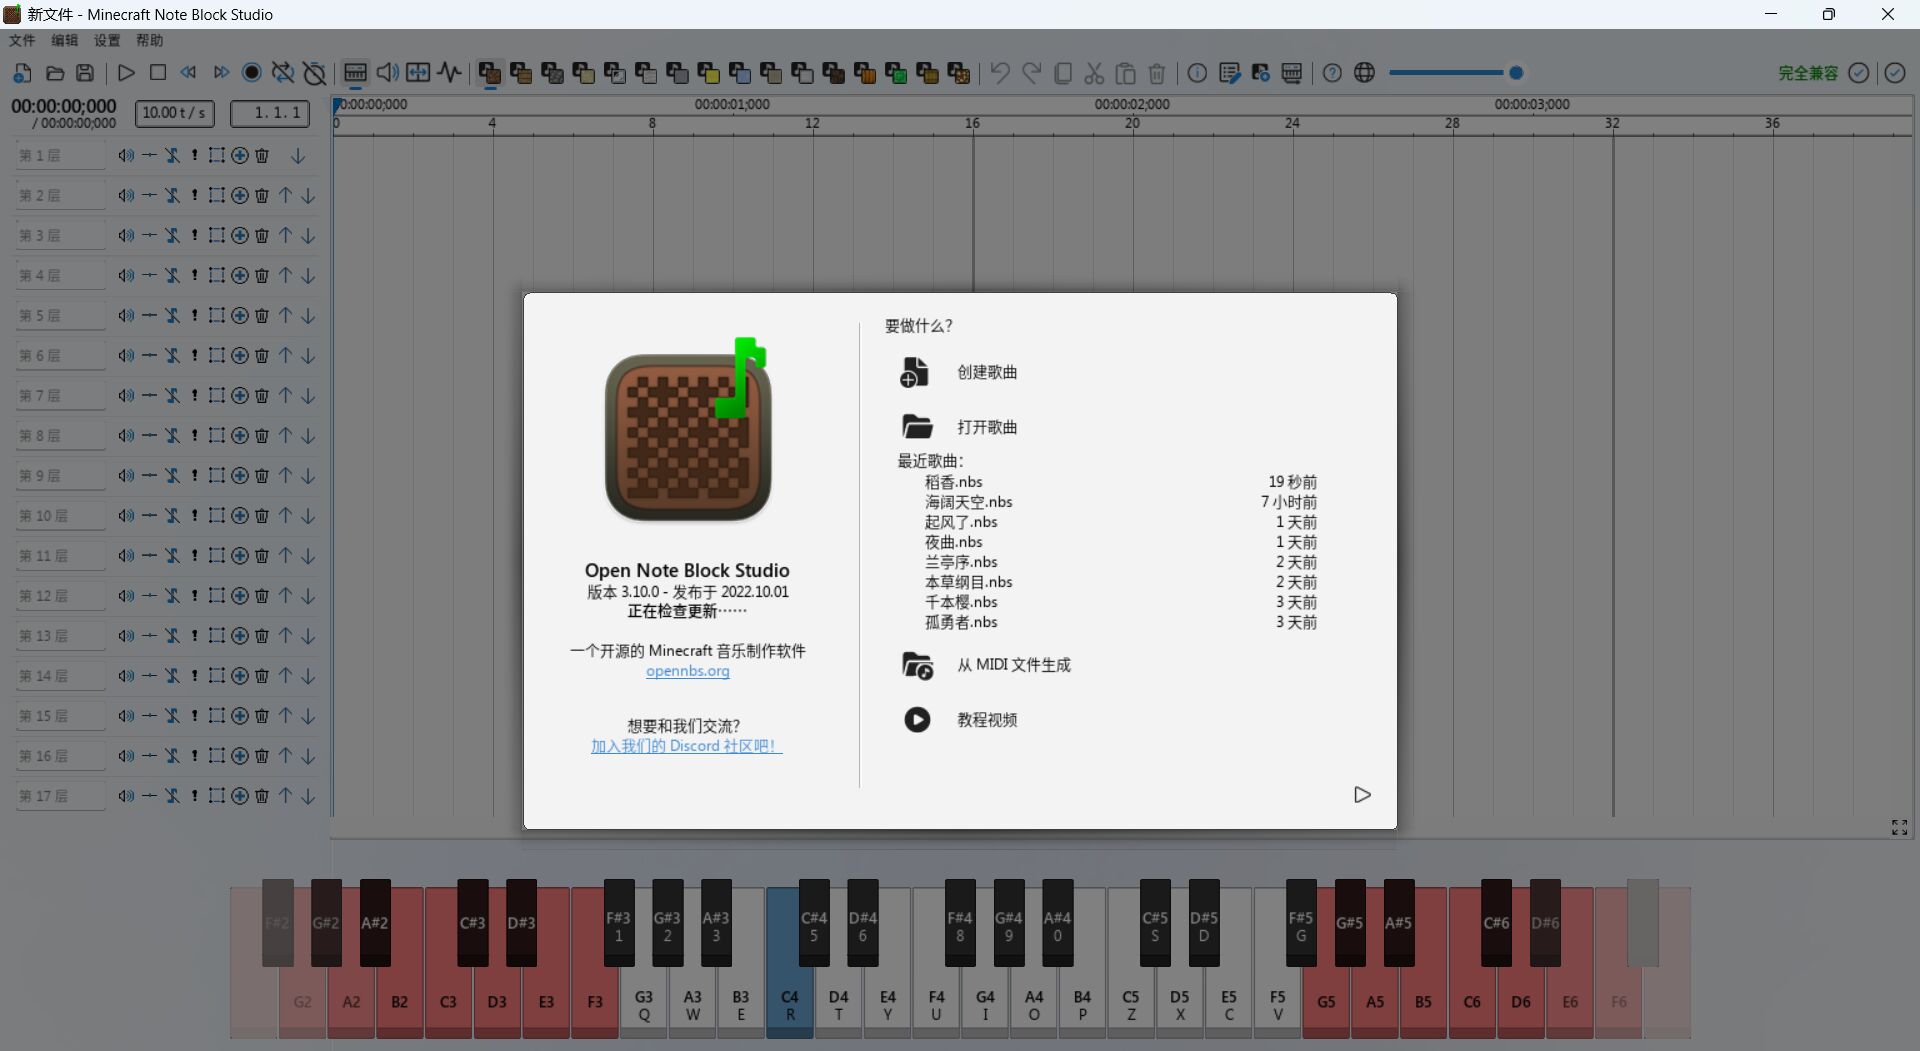The width and height of the screenshot is (1920, 1051).
Task: Click the new song toolbar icon
Action: [22, 73]
